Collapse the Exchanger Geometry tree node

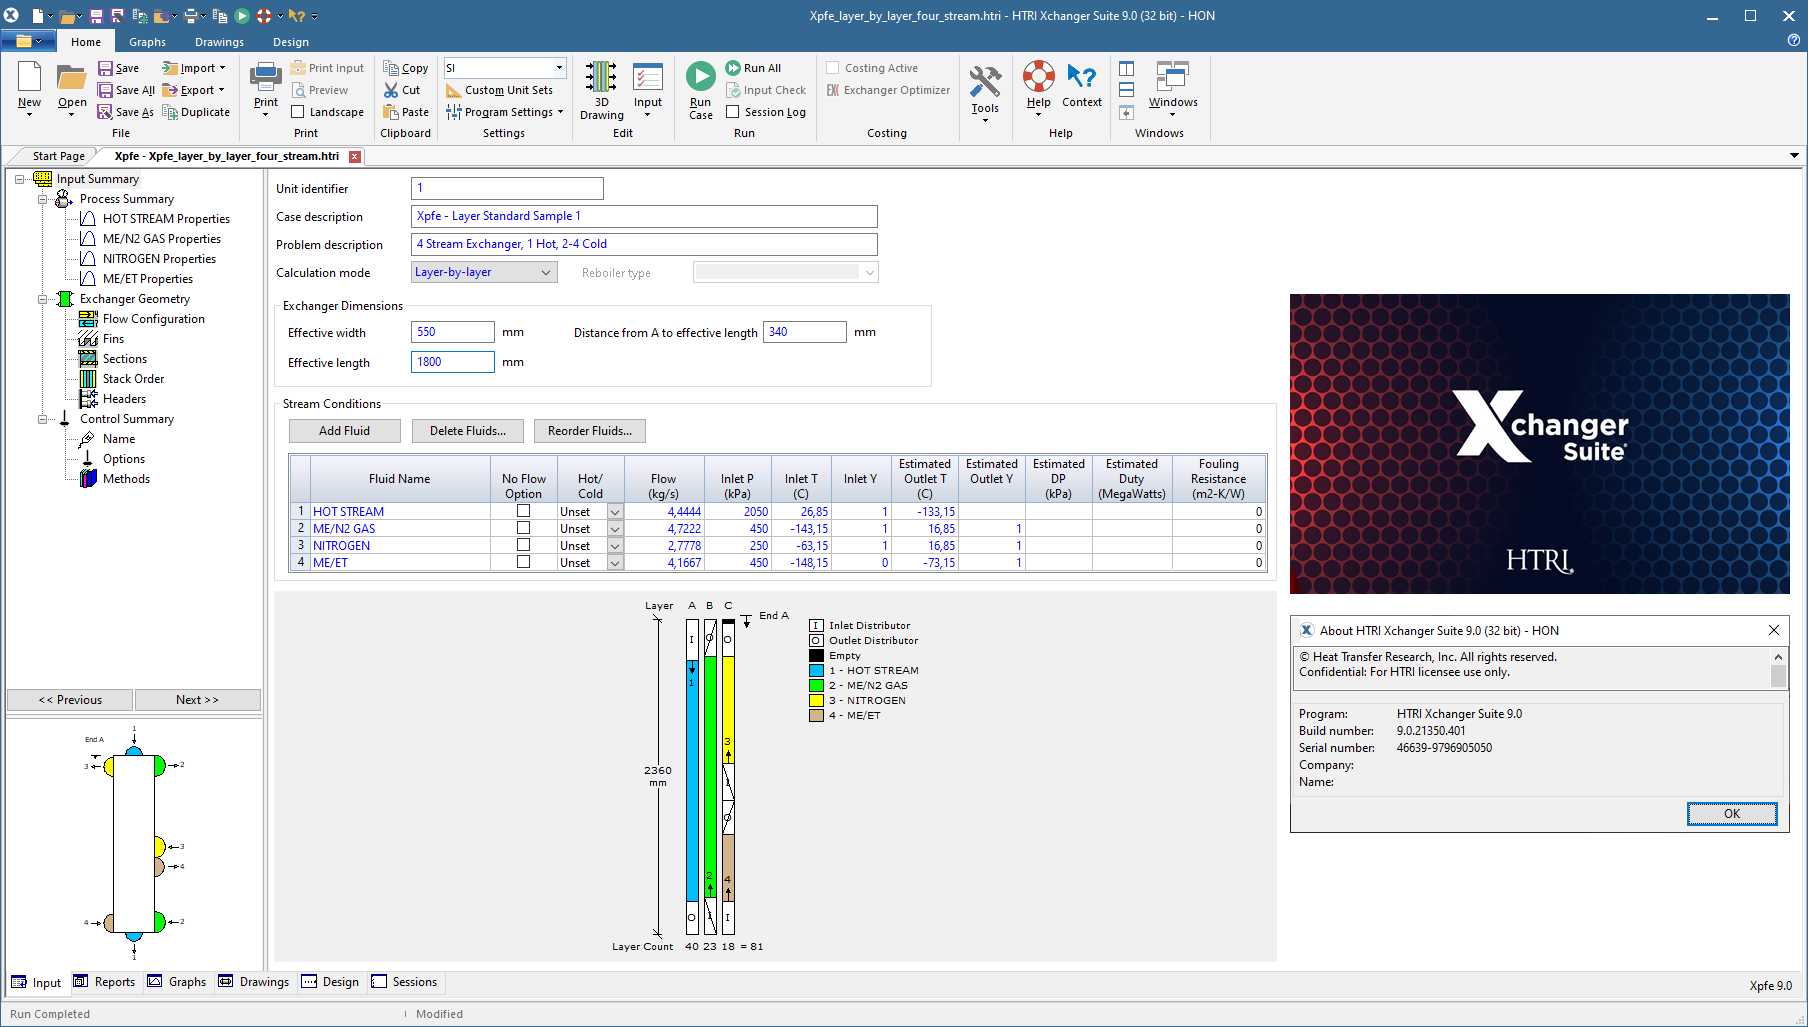[x=42, y=299]
